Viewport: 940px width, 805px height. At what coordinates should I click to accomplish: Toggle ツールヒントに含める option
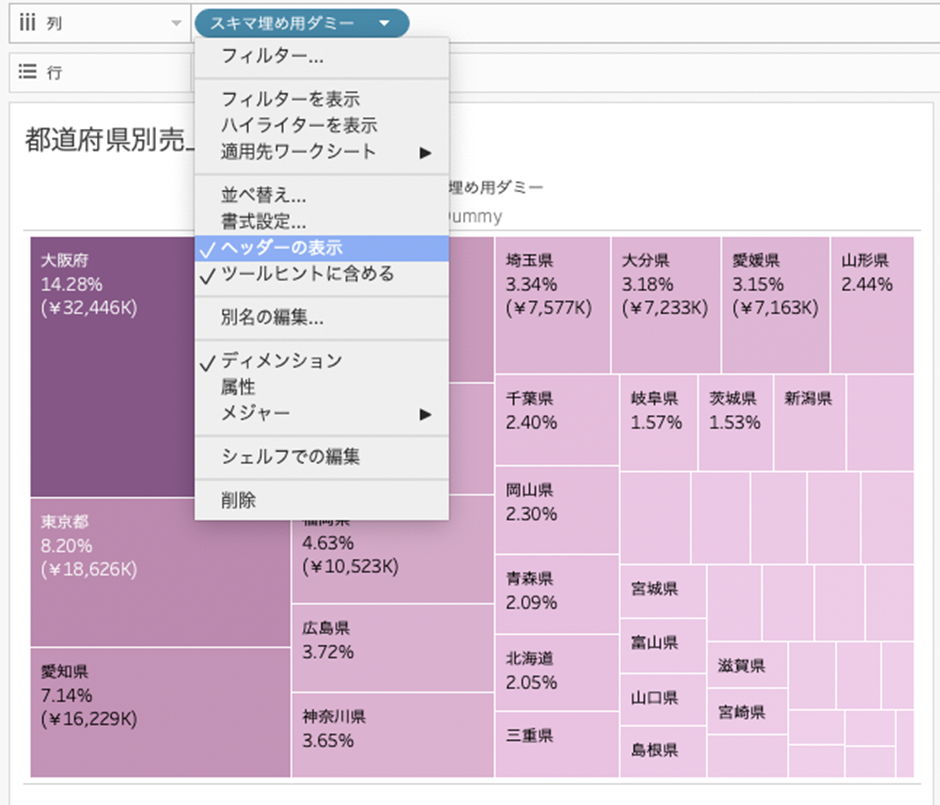[322, 275]
